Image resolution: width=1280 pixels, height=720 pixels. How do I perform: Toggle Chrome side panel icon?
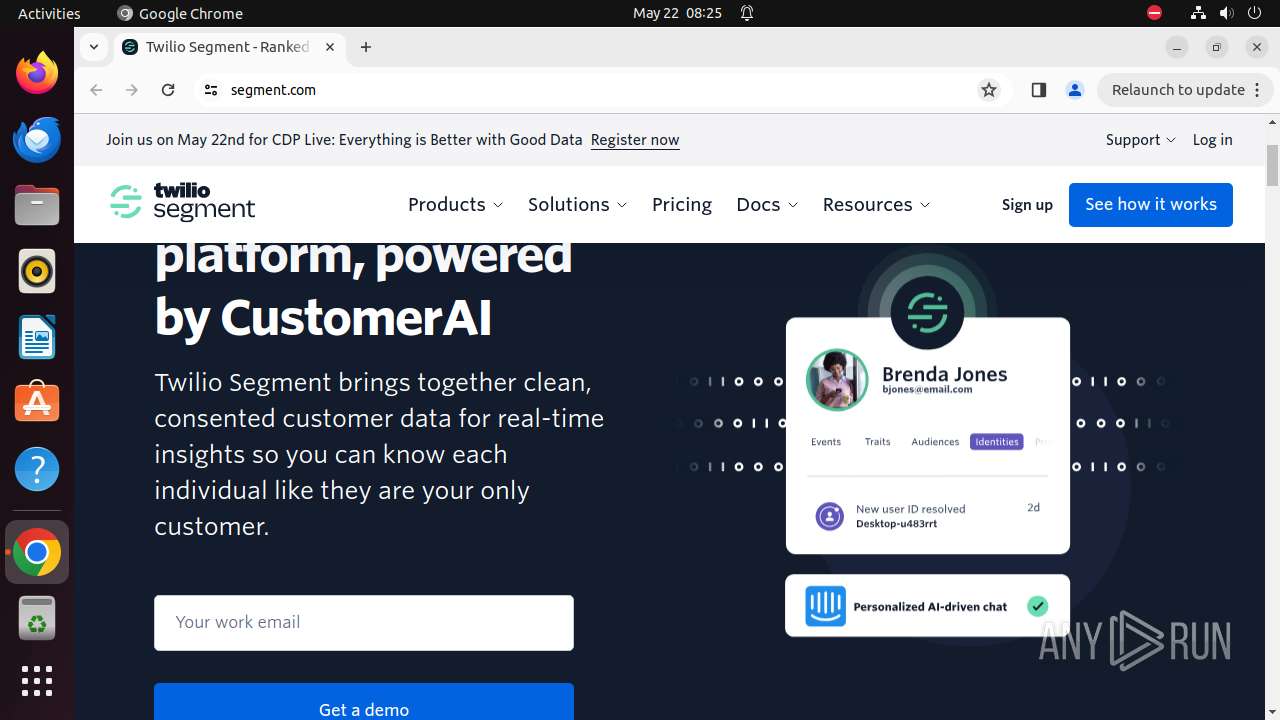point(1038,90)
